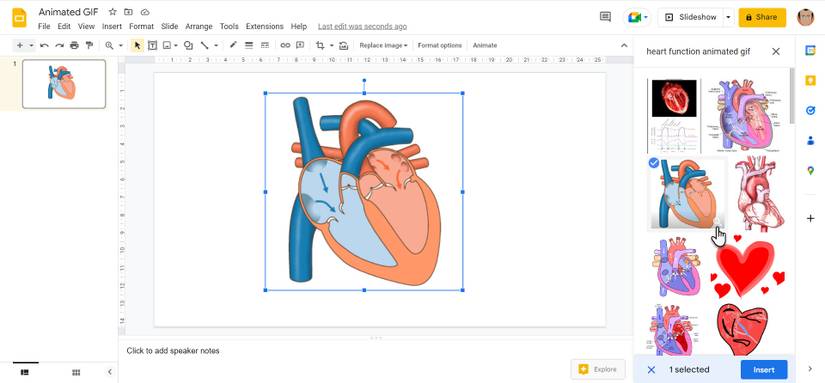
Task: Click the Share button
Action: (762, 17)
